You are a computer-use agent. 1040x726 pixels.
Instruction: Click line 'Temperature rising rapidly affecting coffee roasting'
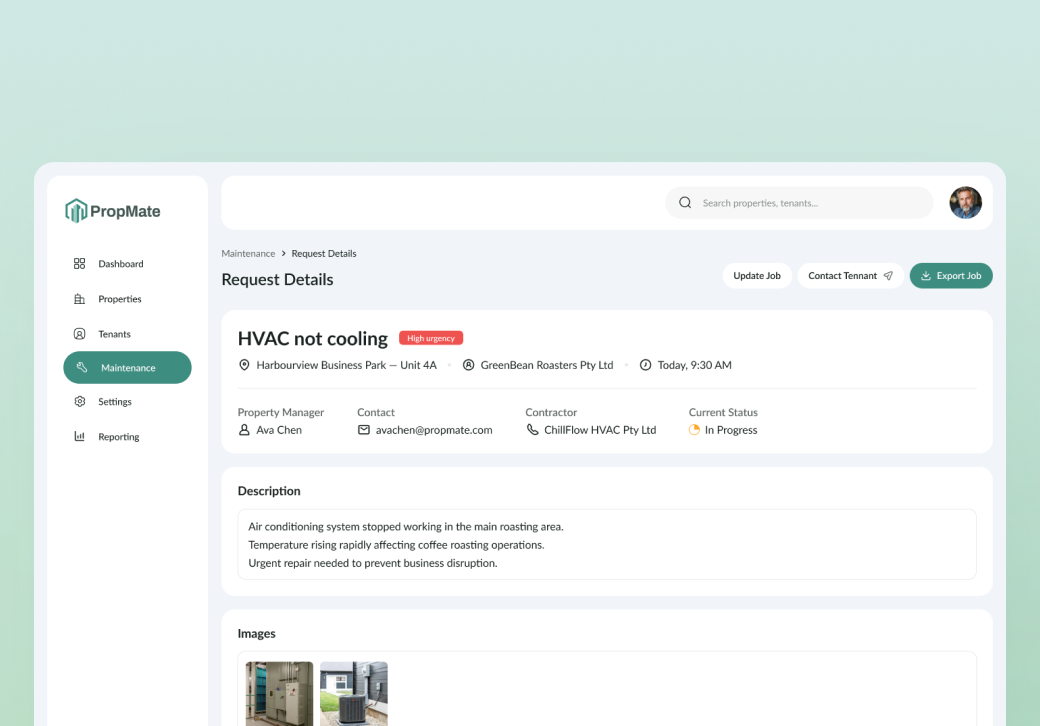click(396, 545)
